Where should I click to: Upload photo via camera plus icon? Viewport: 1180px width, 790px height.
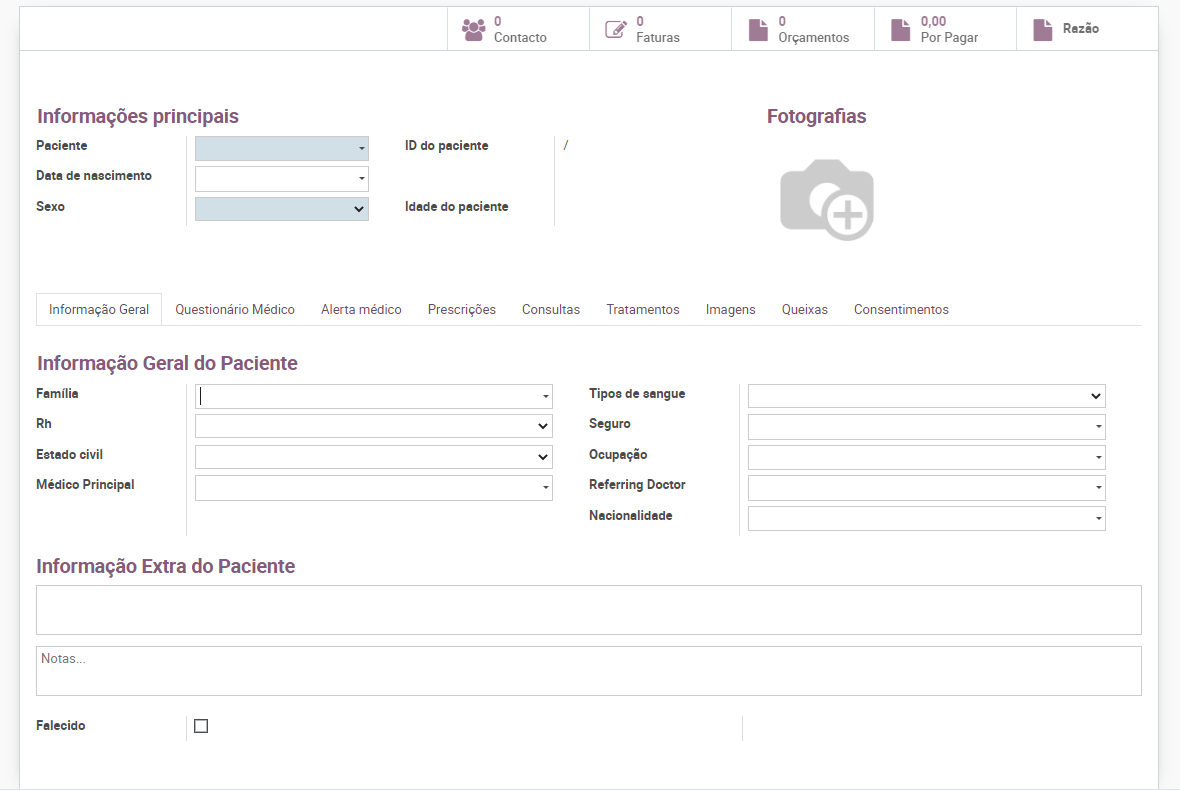coord(827,200)
